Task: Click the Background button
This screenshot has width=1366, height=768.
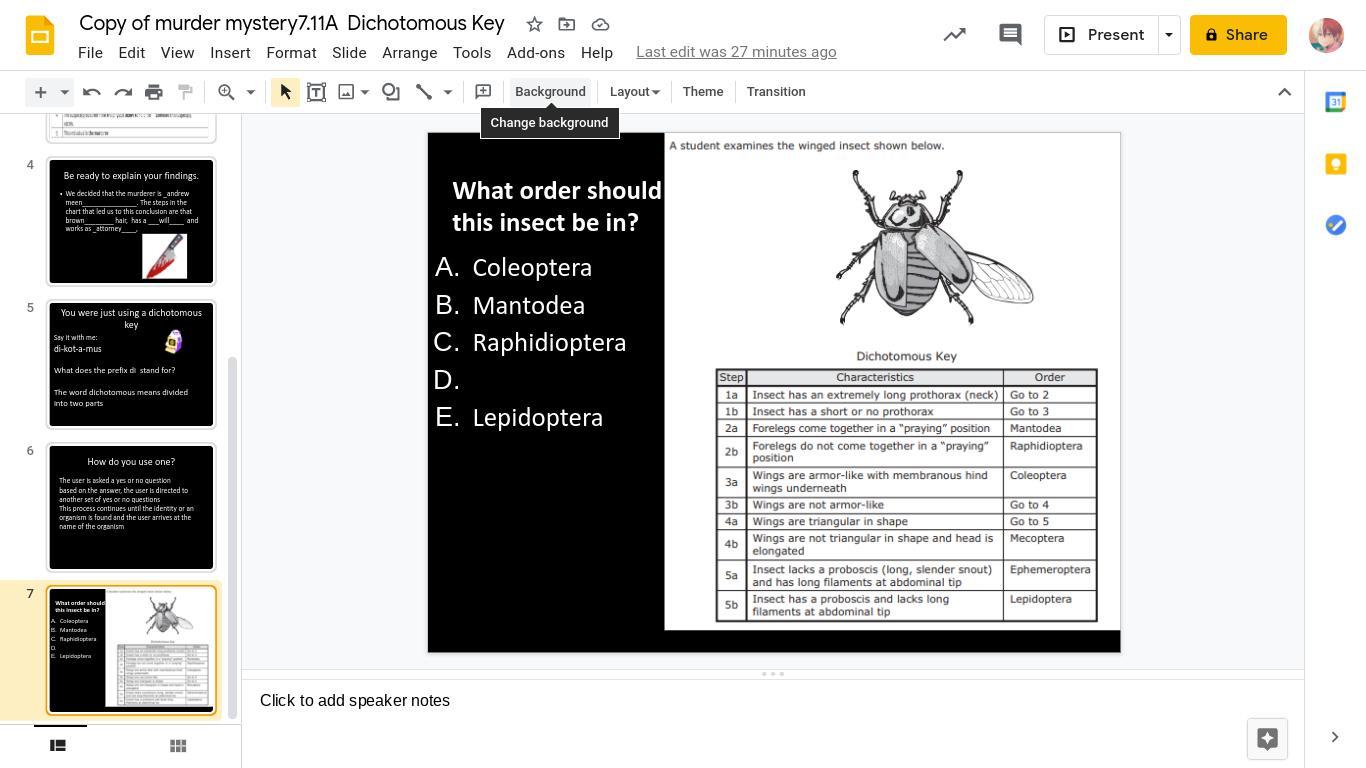Action: point(550,92)
